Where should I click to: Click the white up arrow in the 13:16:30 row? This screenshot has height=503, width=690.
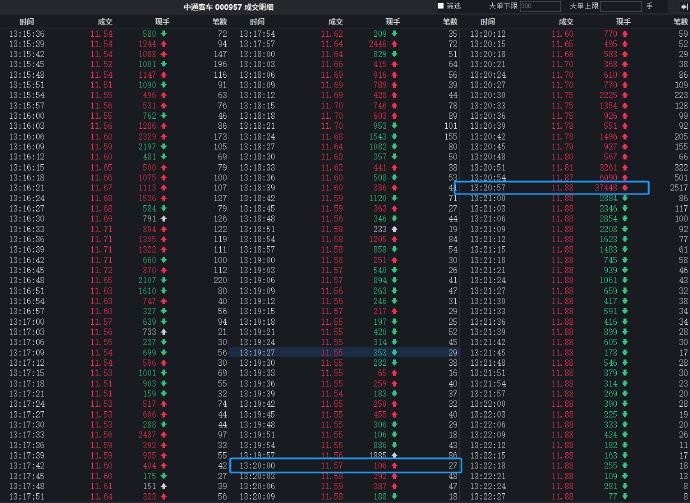[x=164, y=219]
